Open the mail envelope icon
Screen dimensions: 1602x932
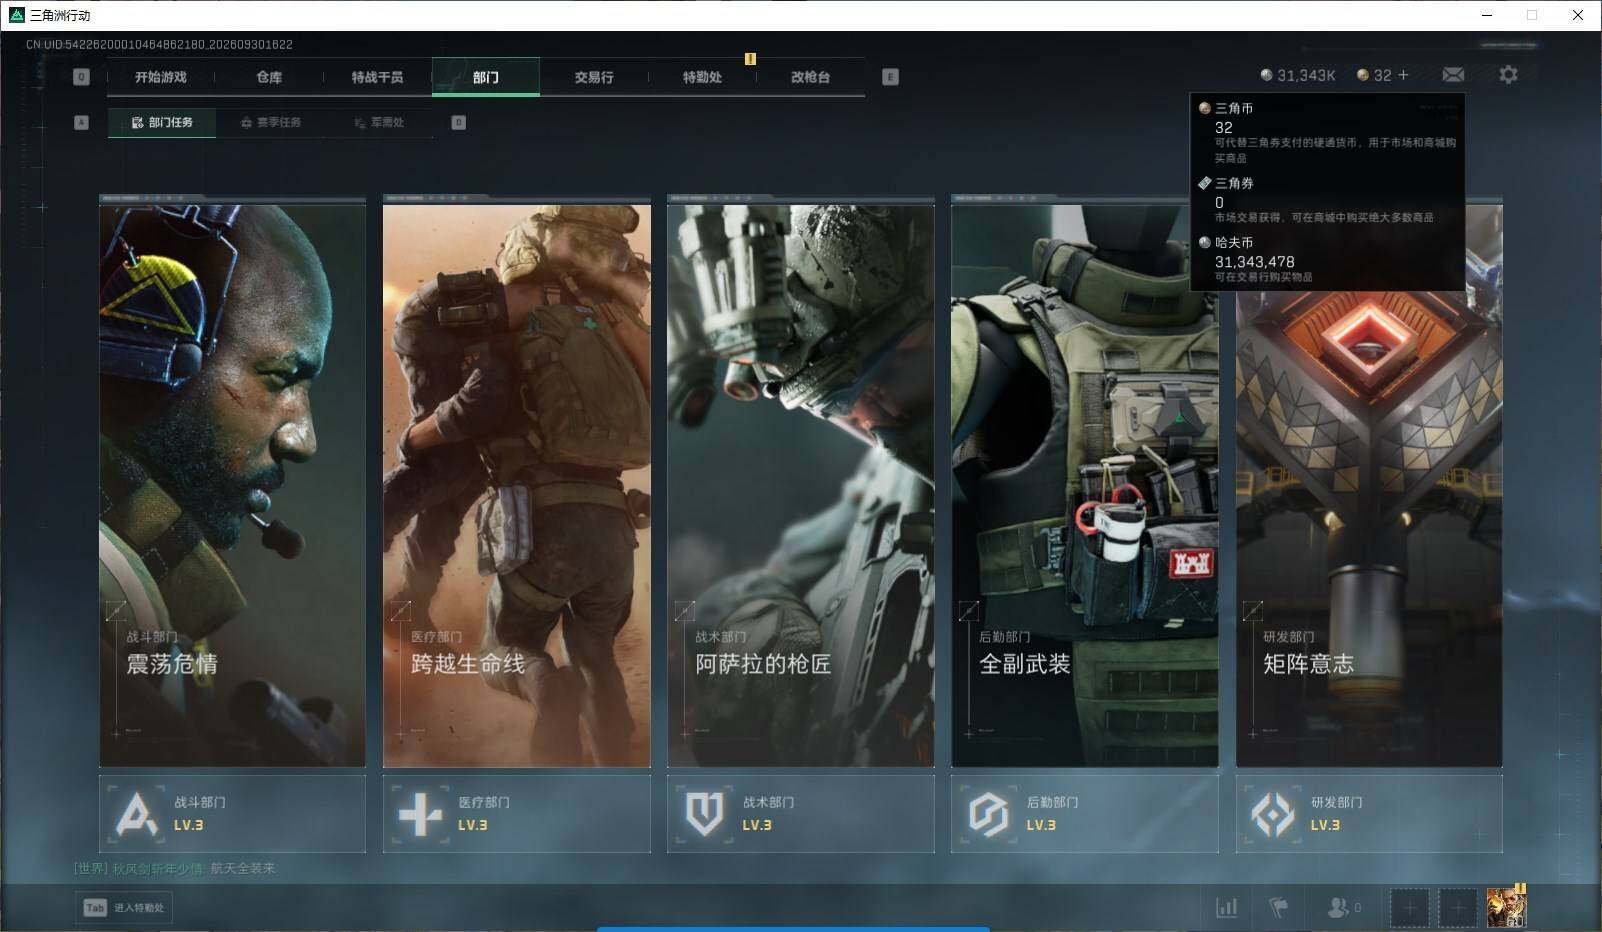point(1453,75)
